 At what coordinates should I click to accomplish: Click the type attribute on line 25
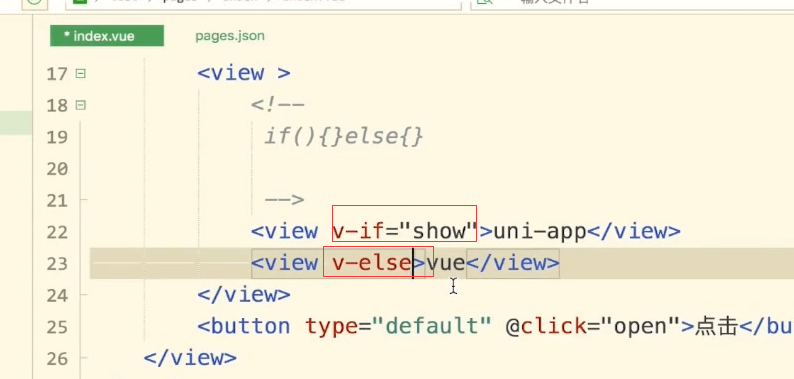[x=332, y=327]
